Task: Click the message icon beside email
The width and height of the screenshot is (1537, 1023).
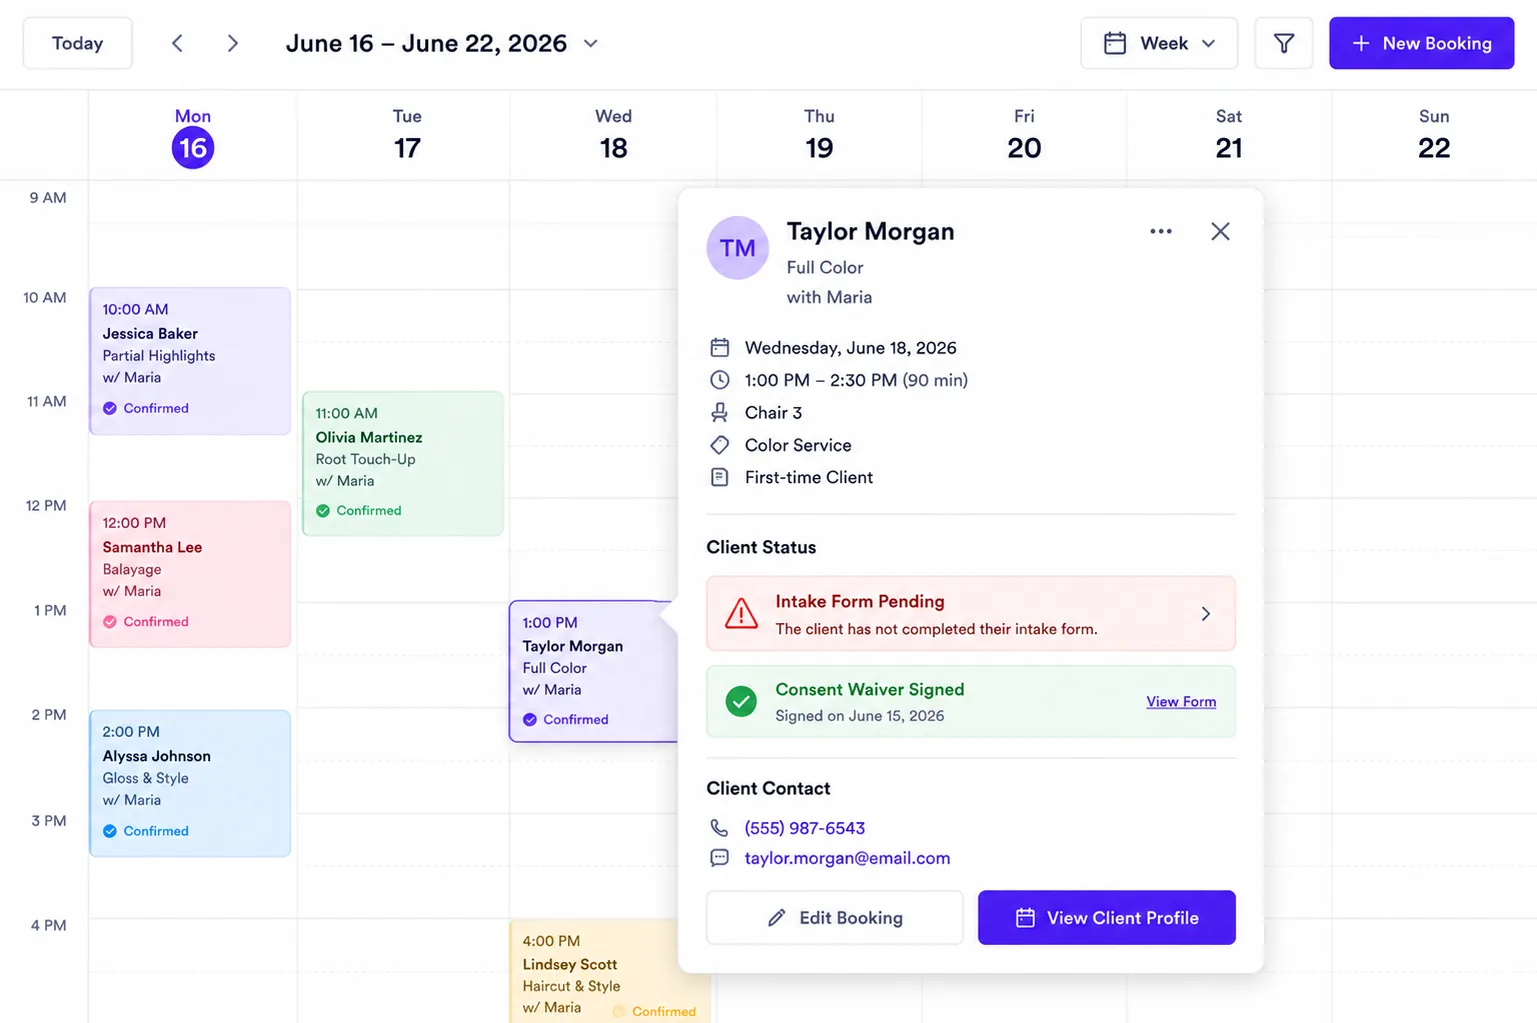Action: 719,858
